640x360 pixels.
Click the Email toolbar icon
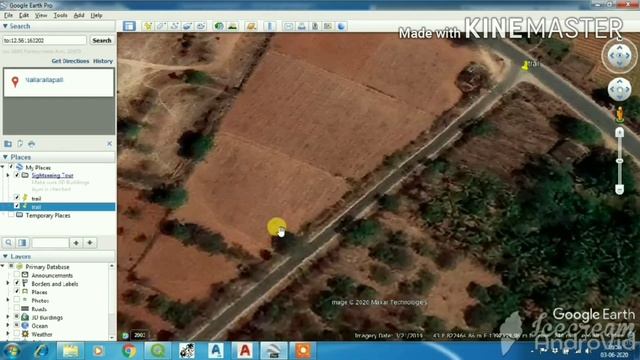coord(288,26)
